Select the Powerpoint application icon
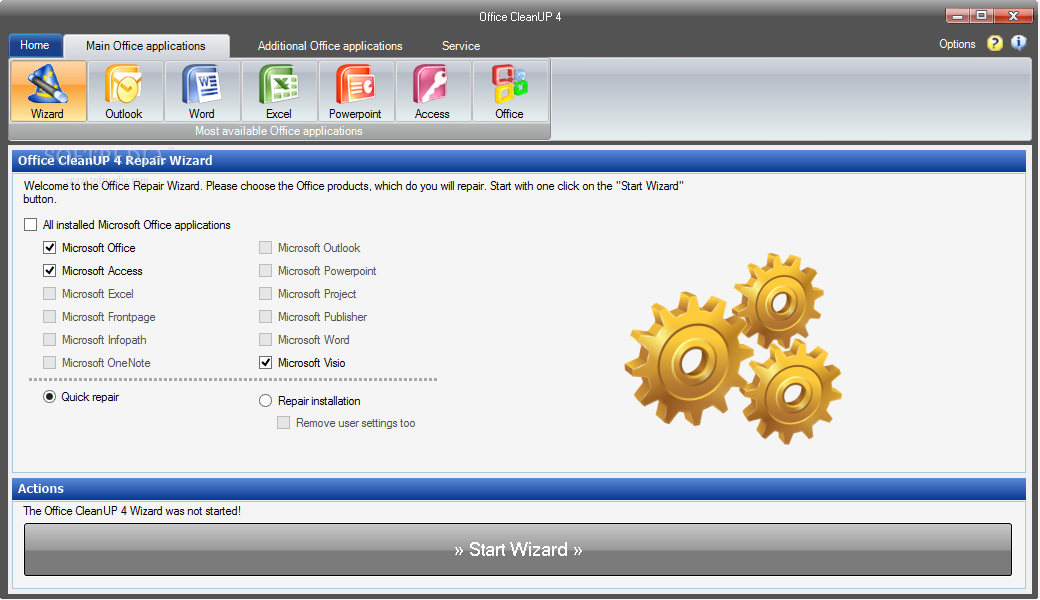 tap(356, 91)
